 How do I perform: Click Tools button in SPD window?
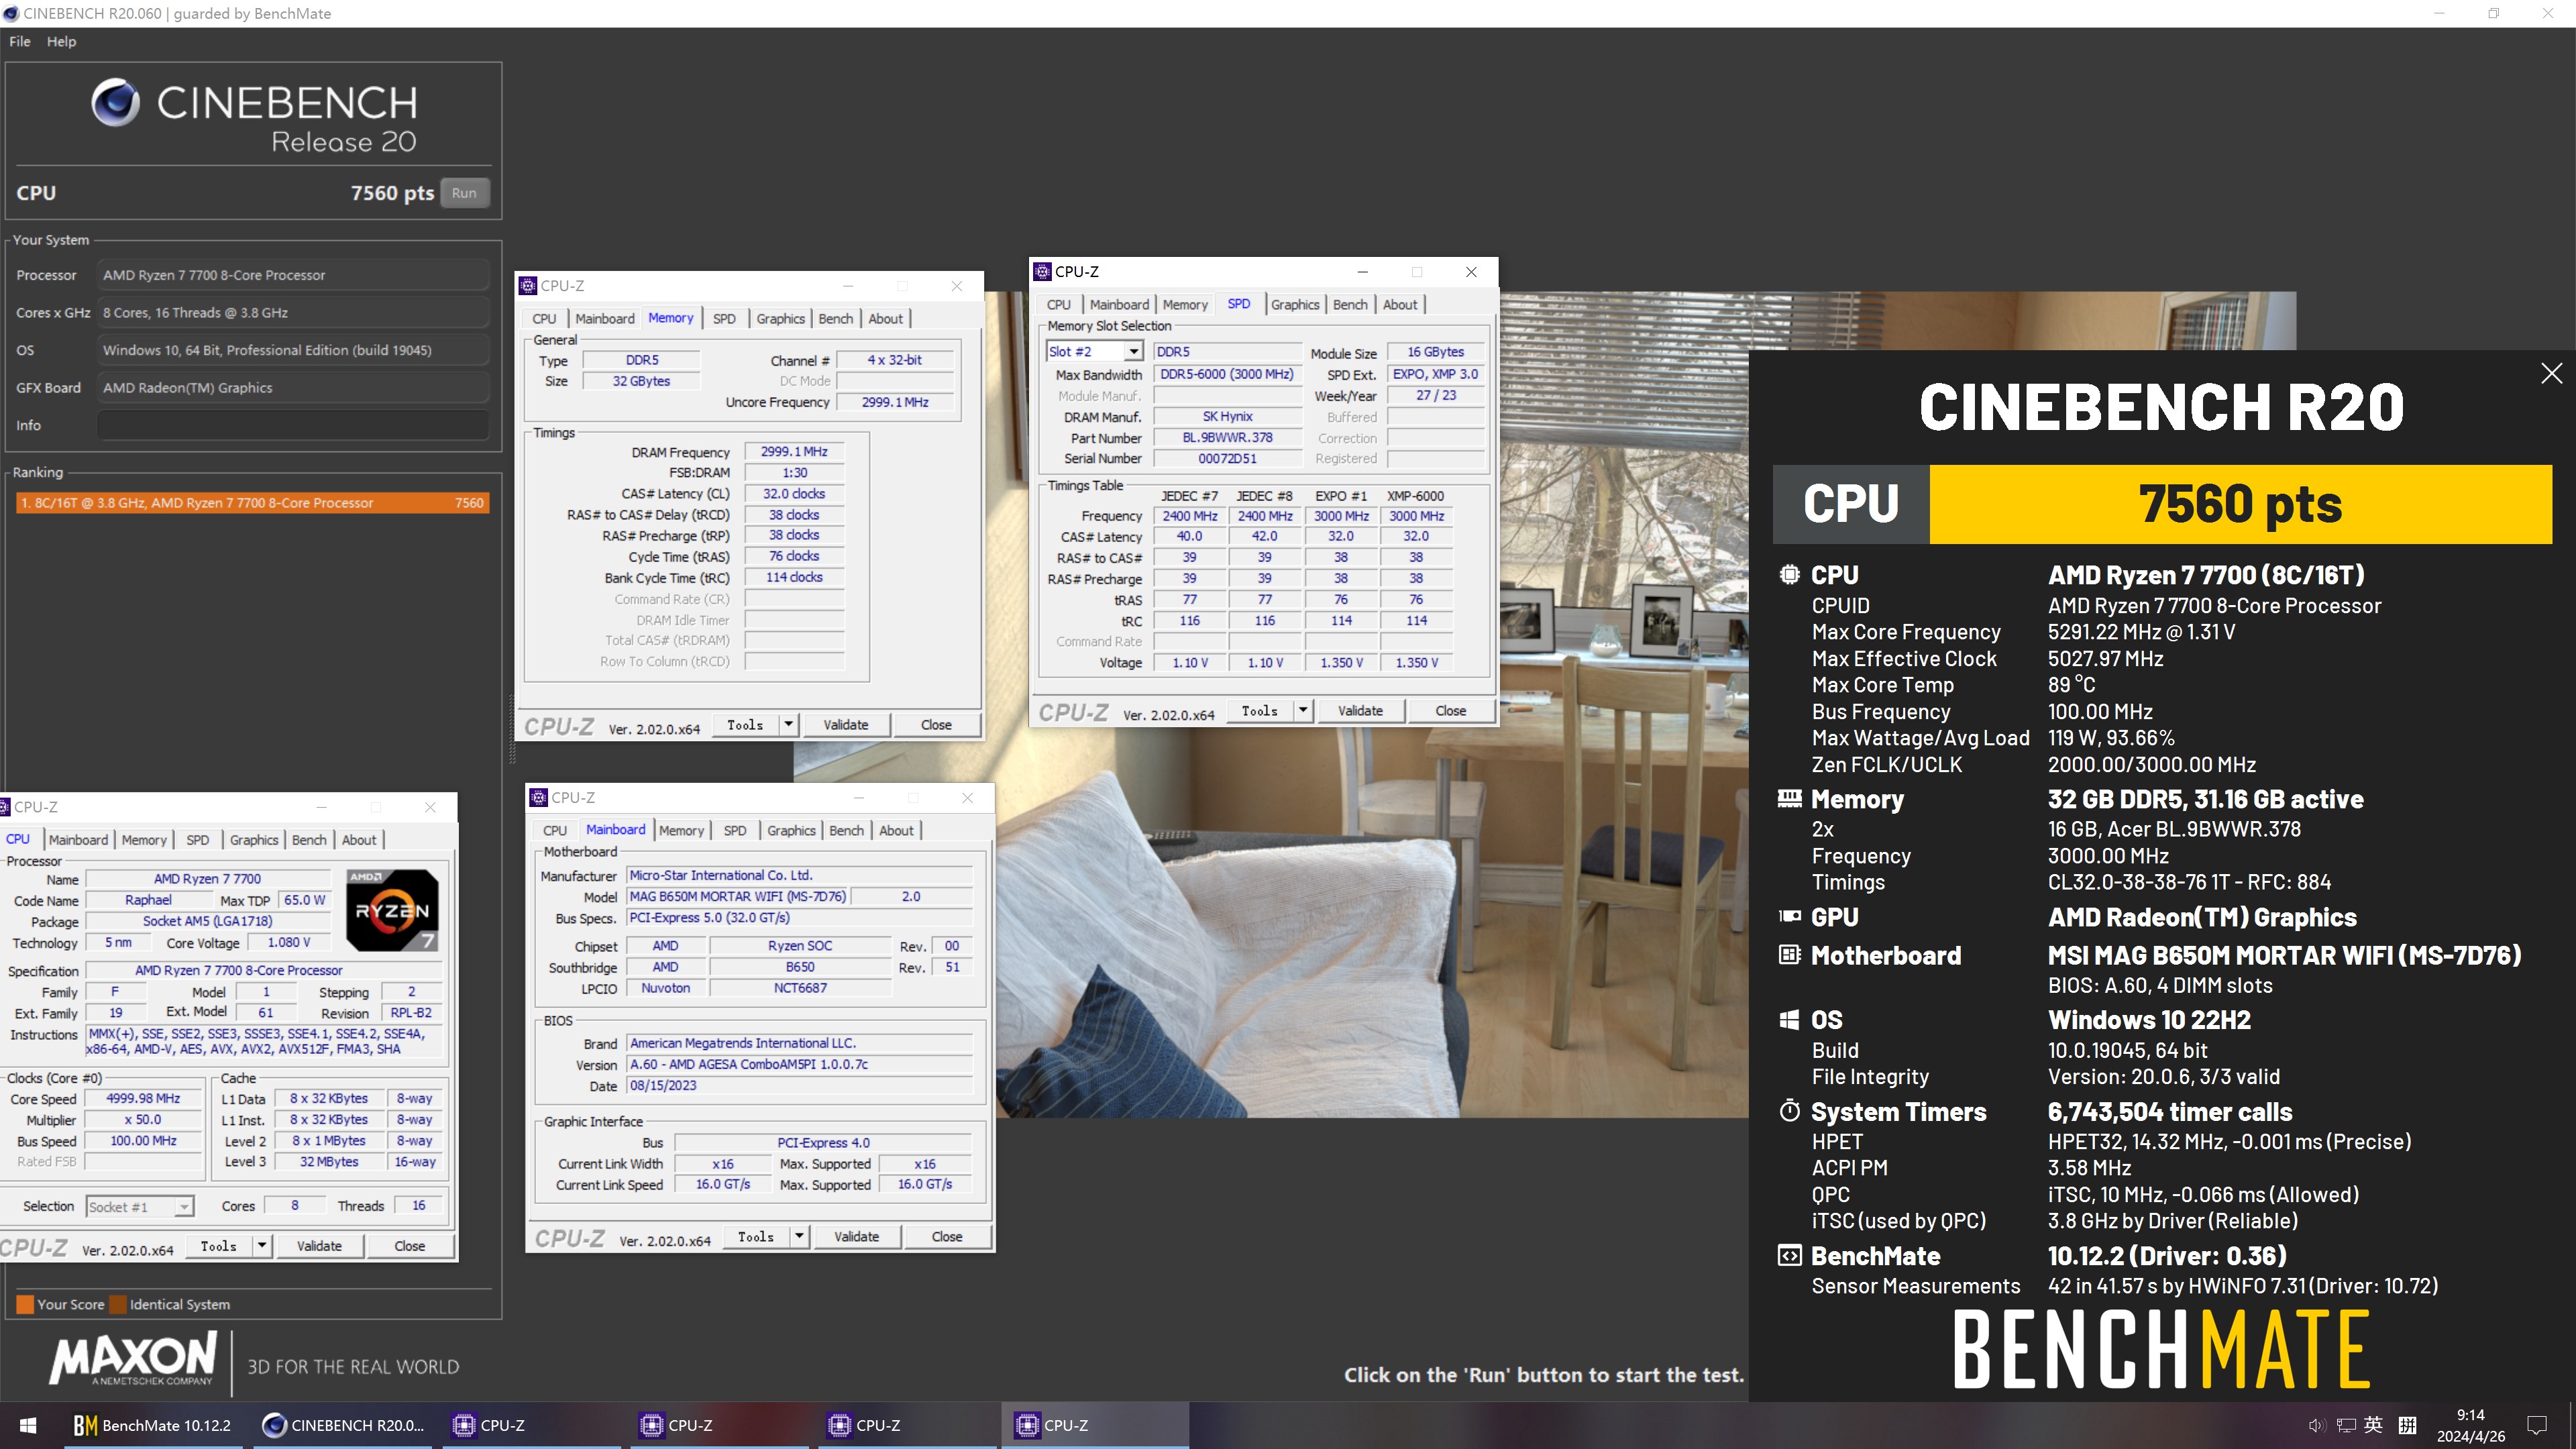1259,711
